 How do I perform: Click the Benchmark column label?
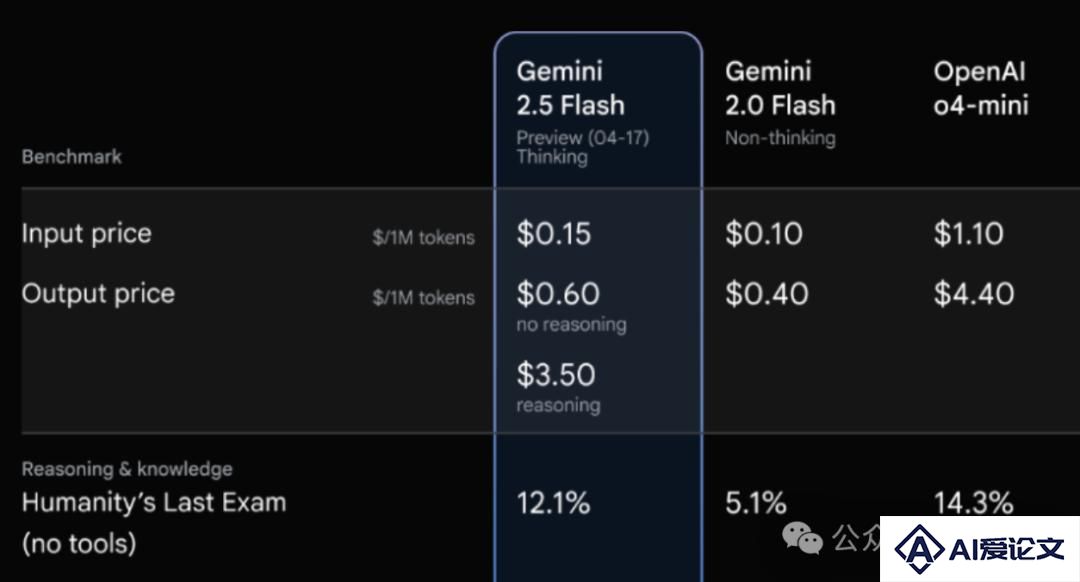pos(72,156)
